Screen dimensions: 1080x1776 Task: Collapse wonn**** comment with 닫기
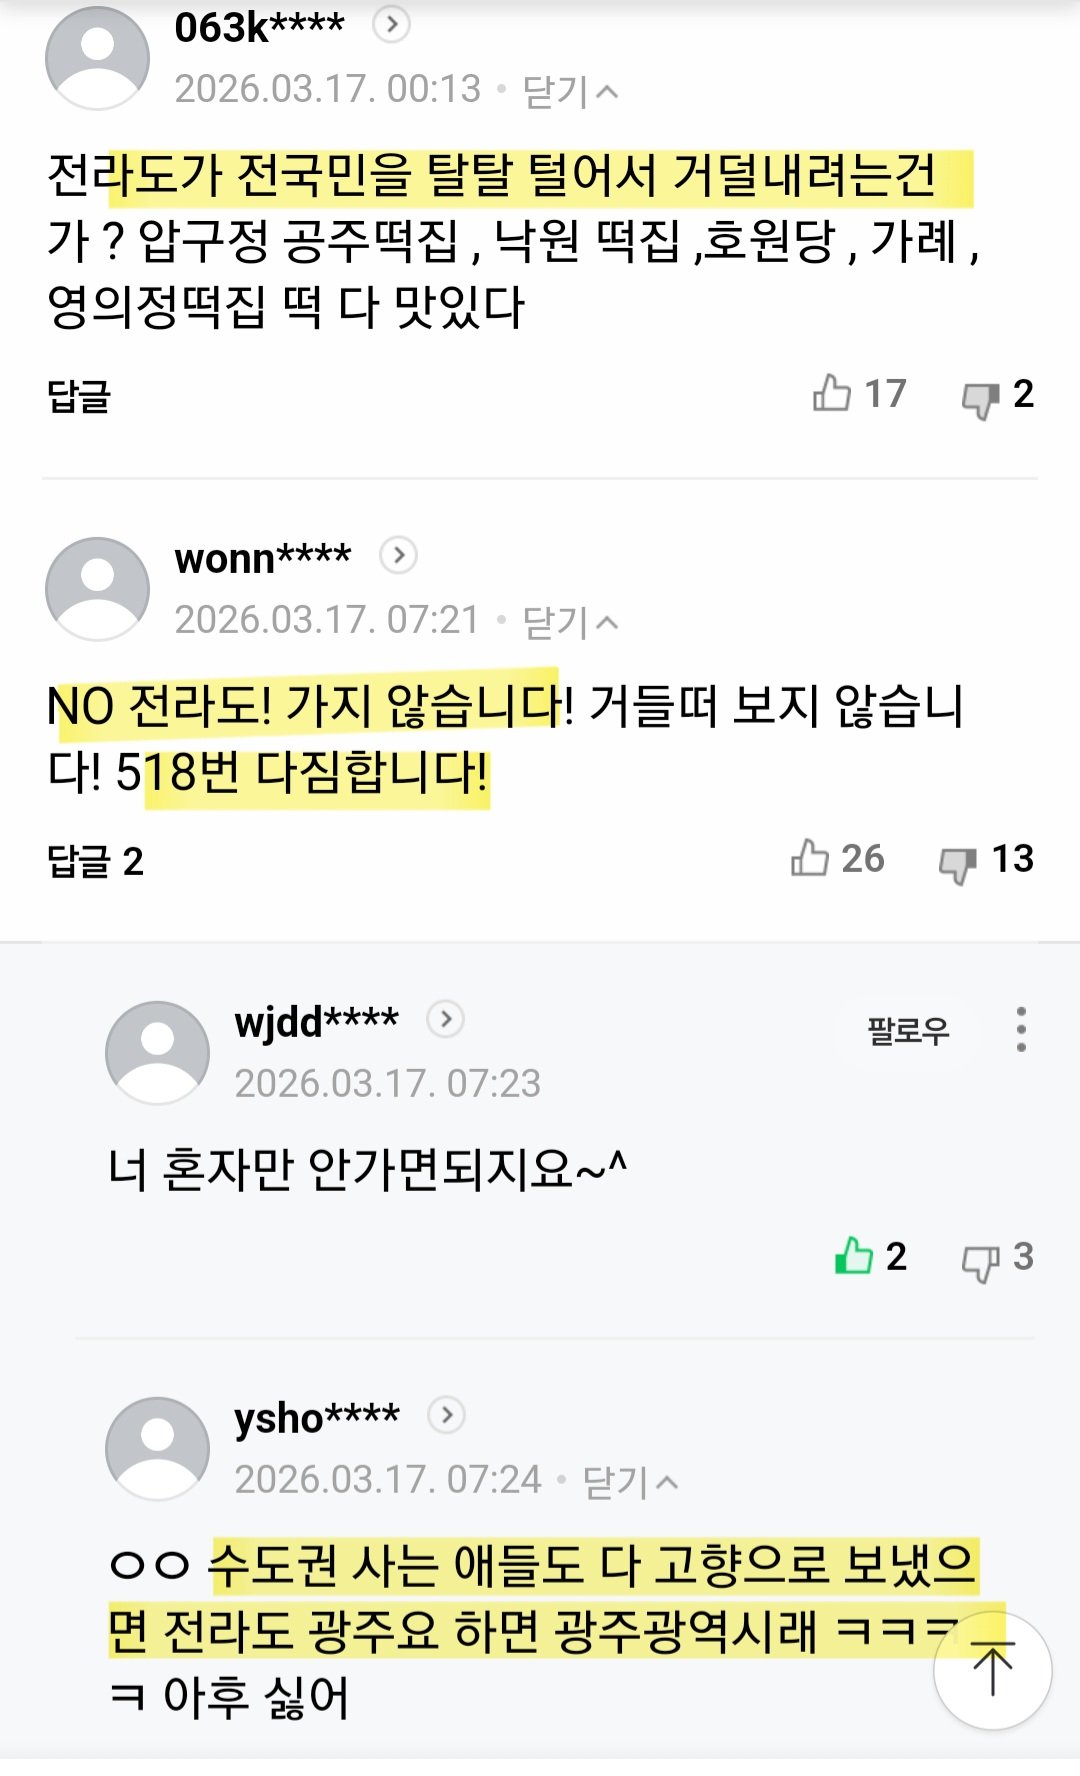coord(570,622)
